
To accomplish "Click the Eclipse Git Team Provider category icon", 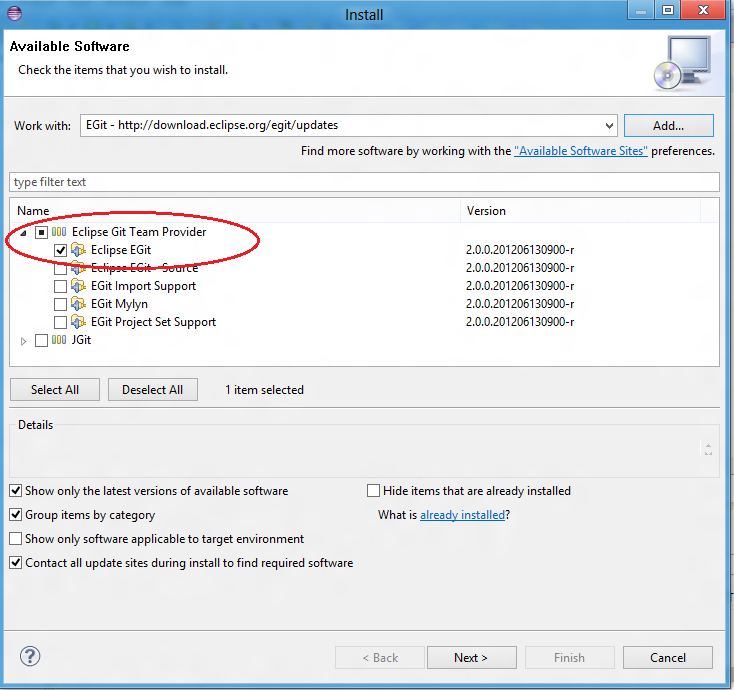I will [59, 232].
